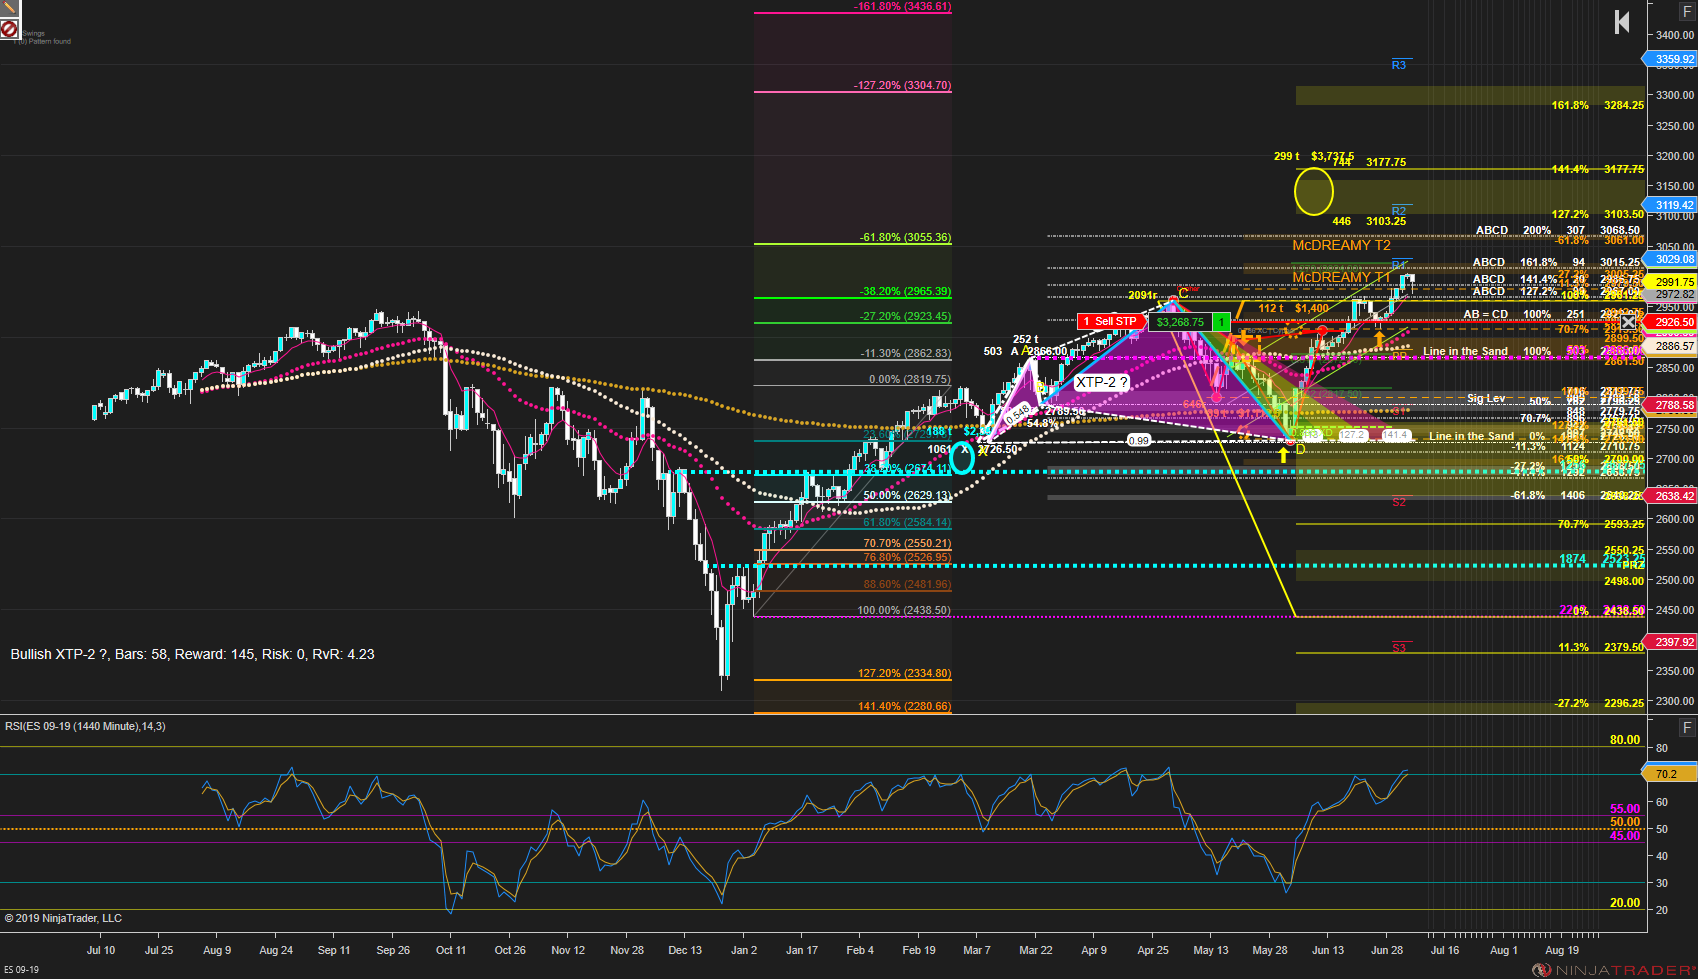This screenshot has height=979, width=1698.
Task: Click the 100.00% (2438.50) Fibonacci label
Action: tap(904, 611)
